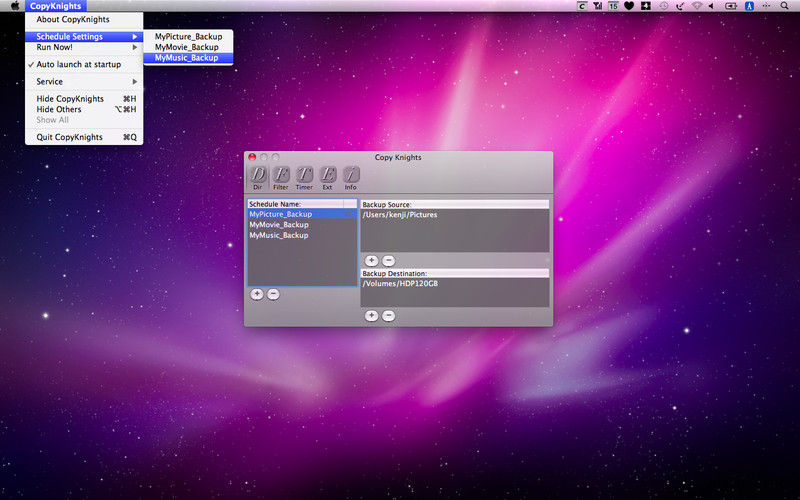
Task: Add a backup destination with plus button
Action: [371, 316]
